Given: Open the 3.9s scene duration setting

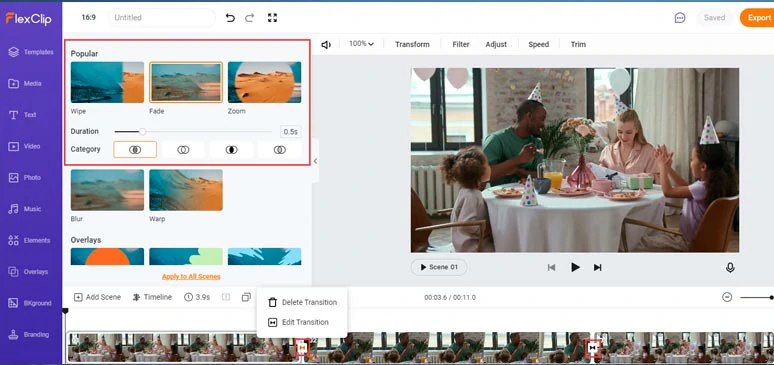Looking at the screenshot, I should [x=197, y=297].
